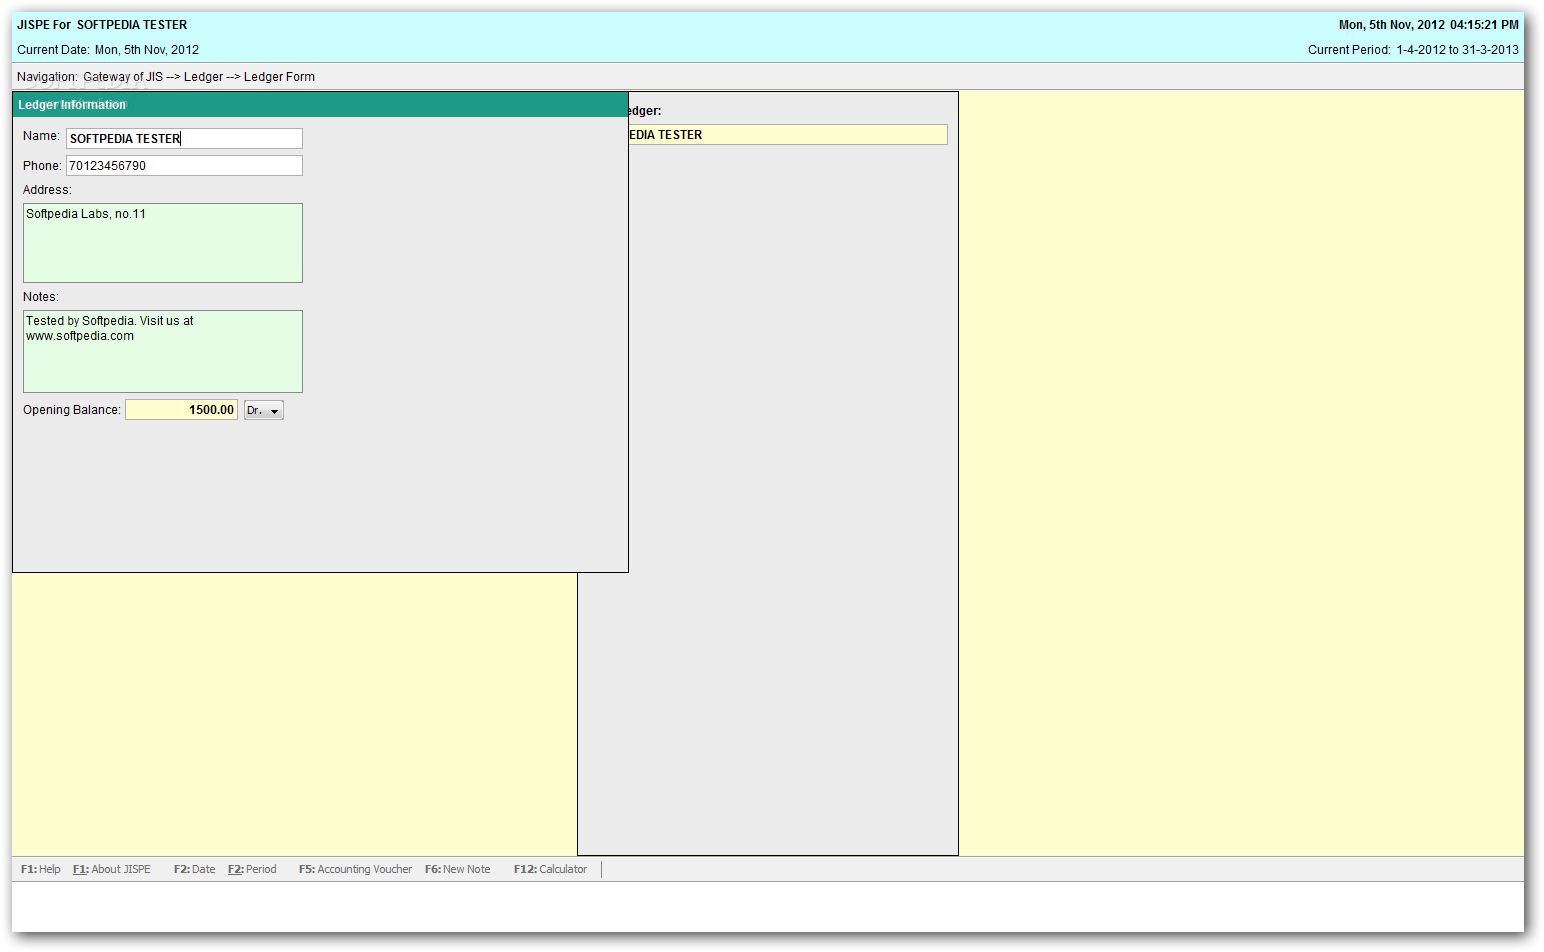The width and height of the screenshot is (1544, 952).
Task: Click F2: Date shortcut
Action: click(x=194, y=869)
